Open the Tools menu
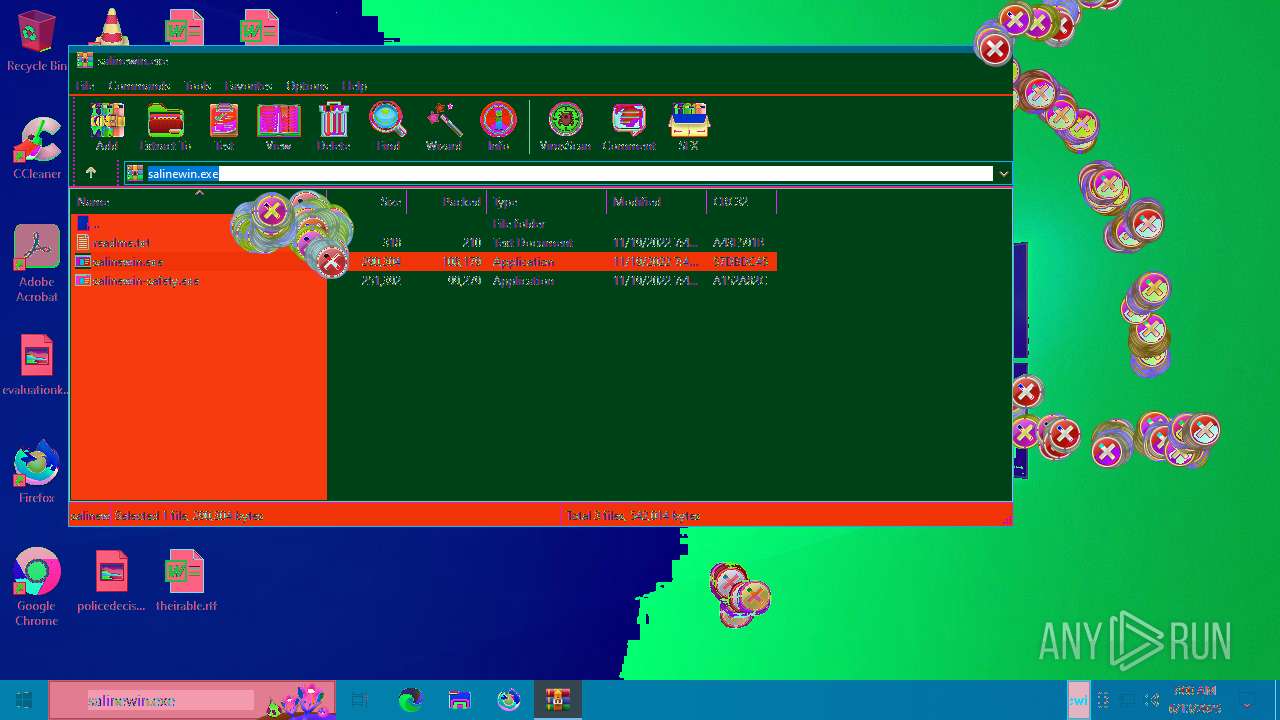 pyautogui.click(x=198, y=86)
